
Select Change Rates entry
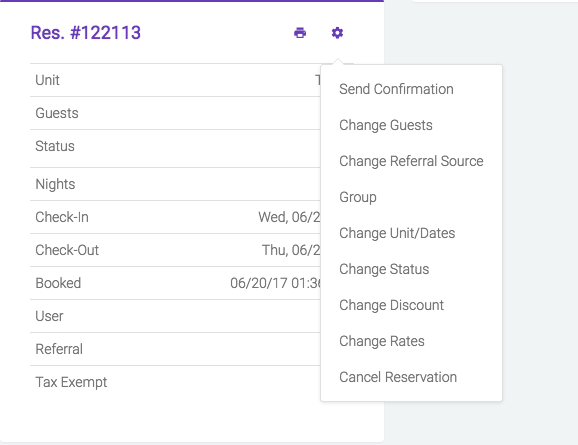pyautogui.click(x=382, y=341)
